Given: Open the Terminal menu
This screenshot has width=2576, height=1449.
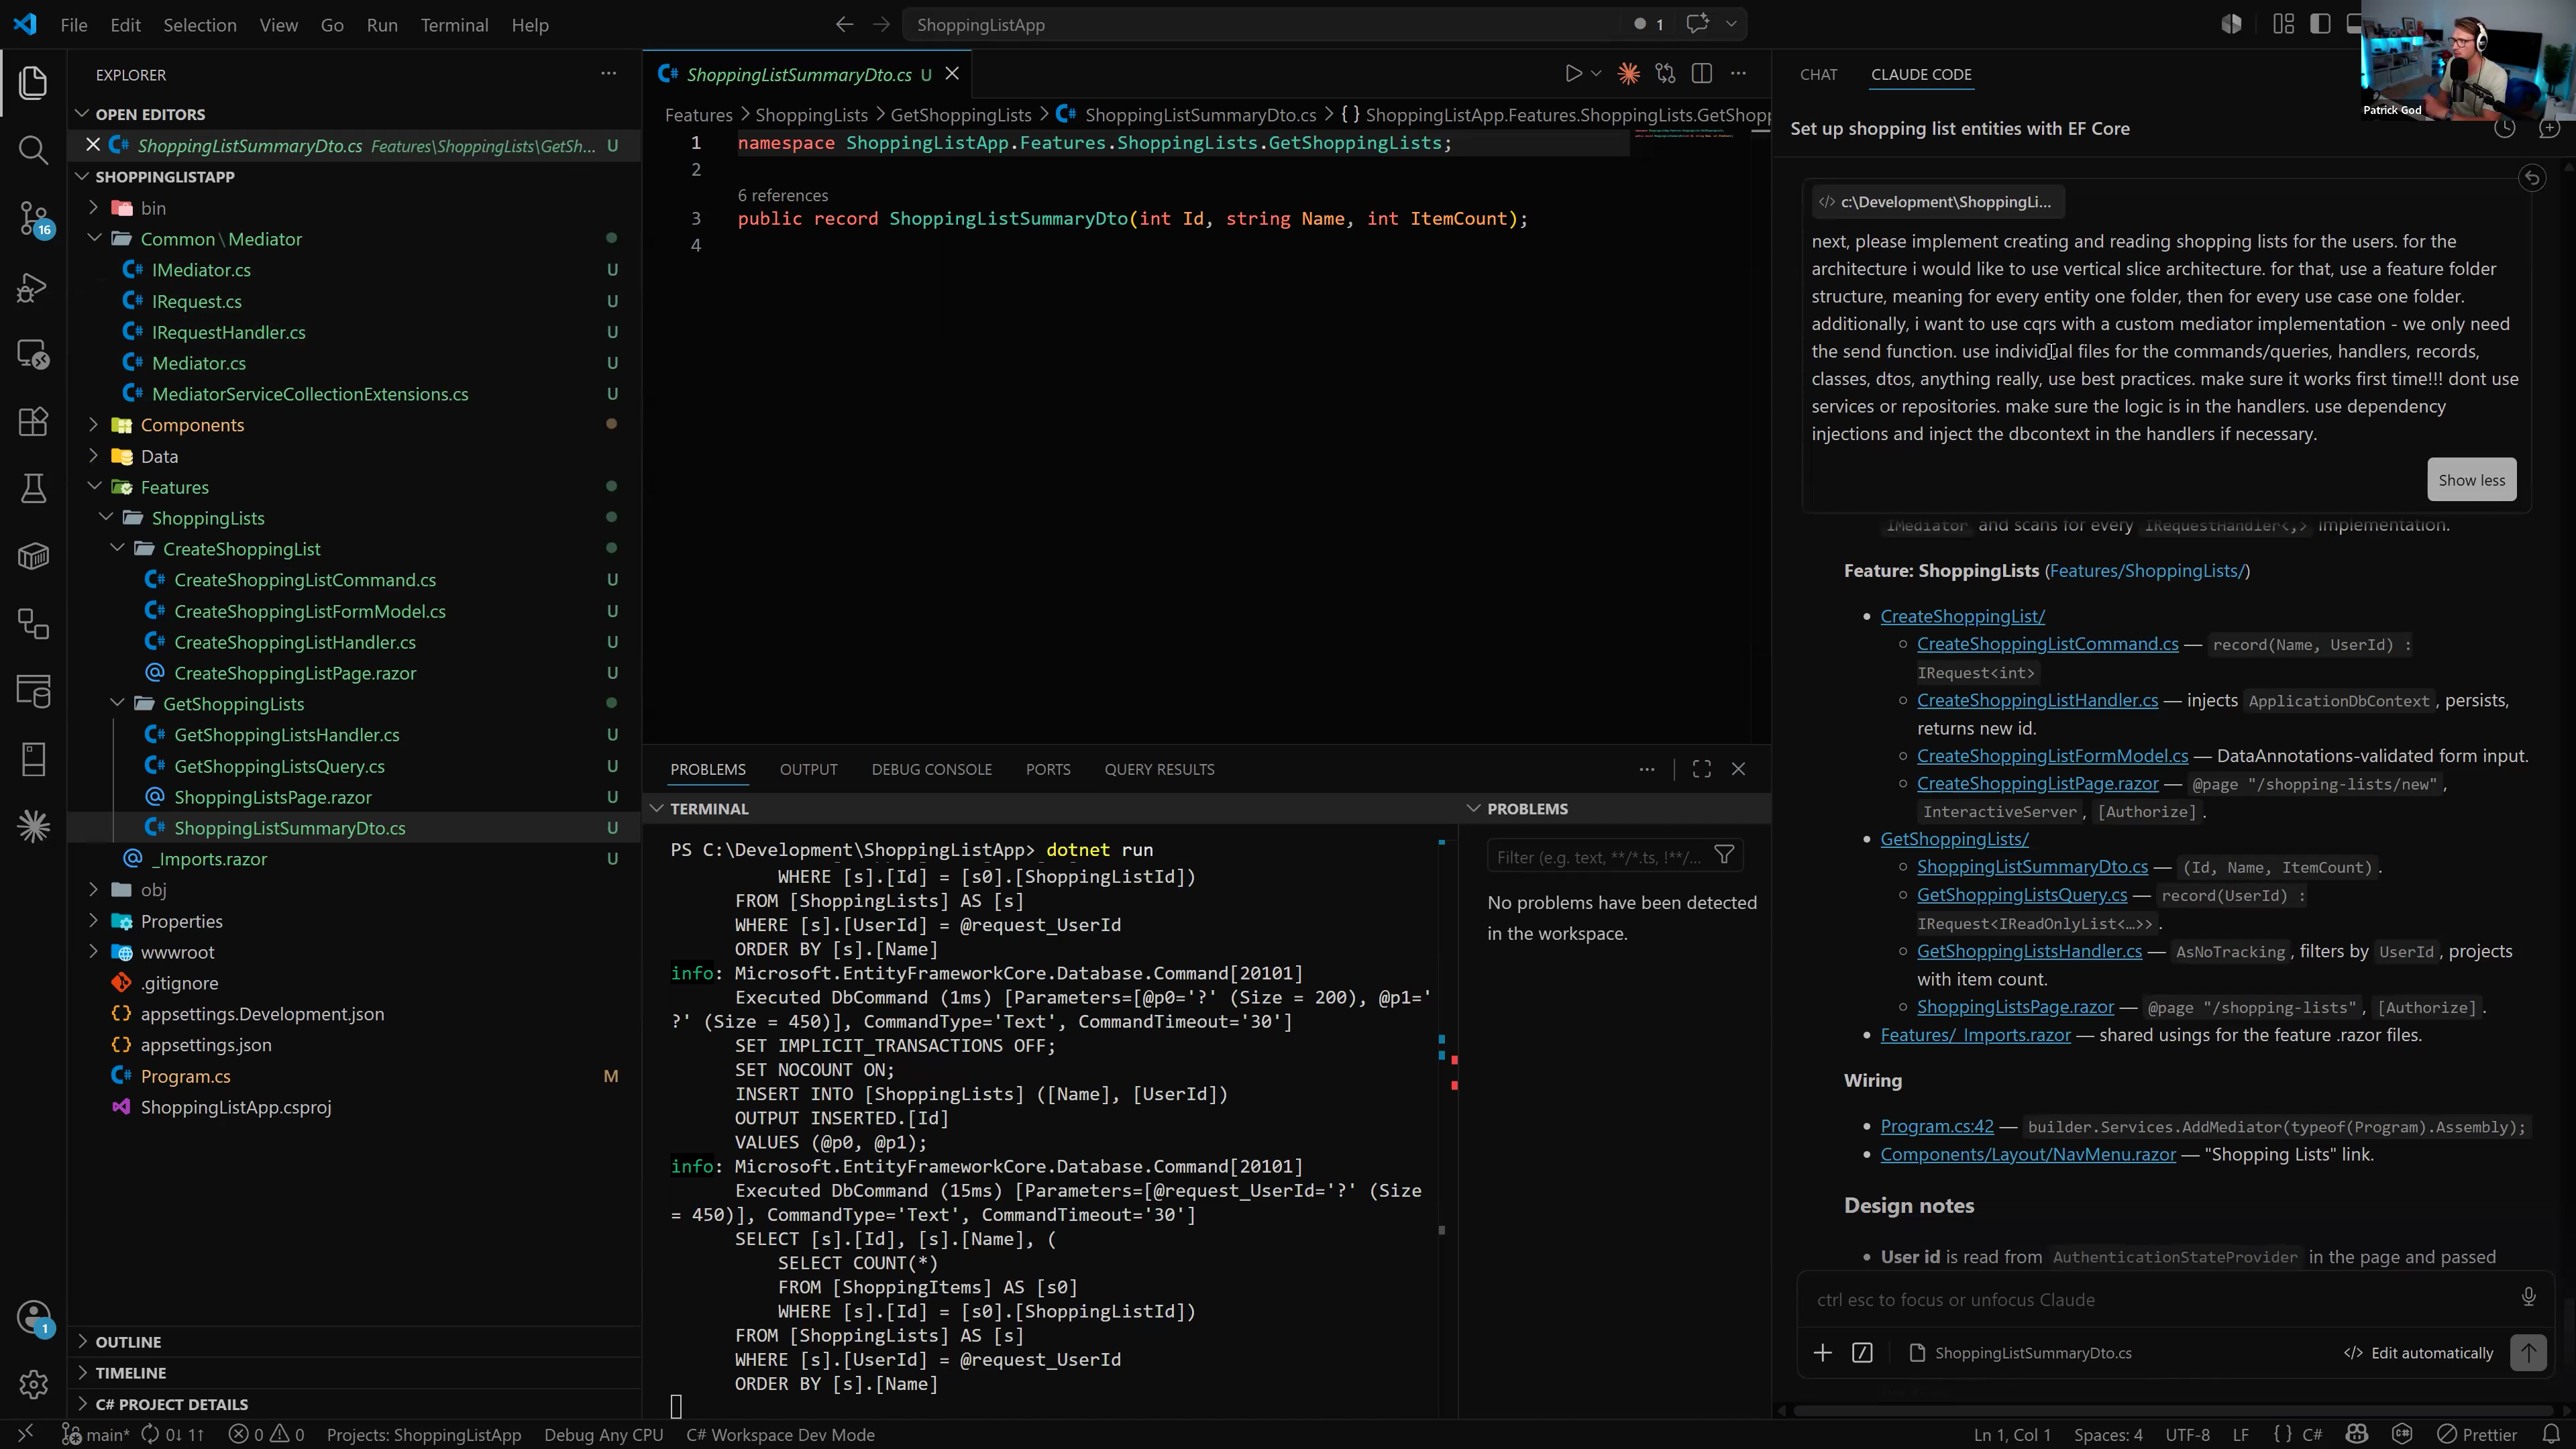Looking at the screenshot, I should (454, 25).
